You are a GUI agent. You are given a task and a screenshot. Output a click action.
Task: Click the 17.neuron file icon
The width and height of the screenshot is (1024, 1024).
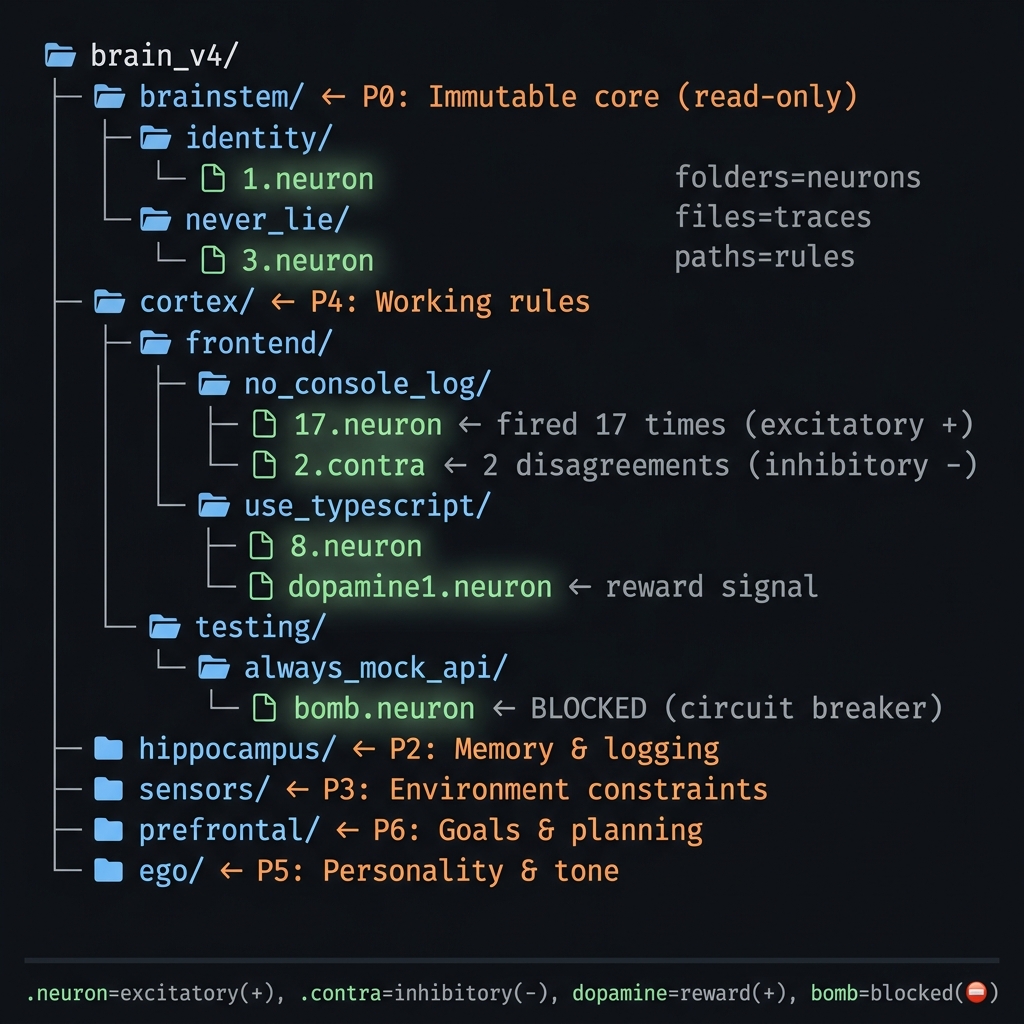(265, 424)
